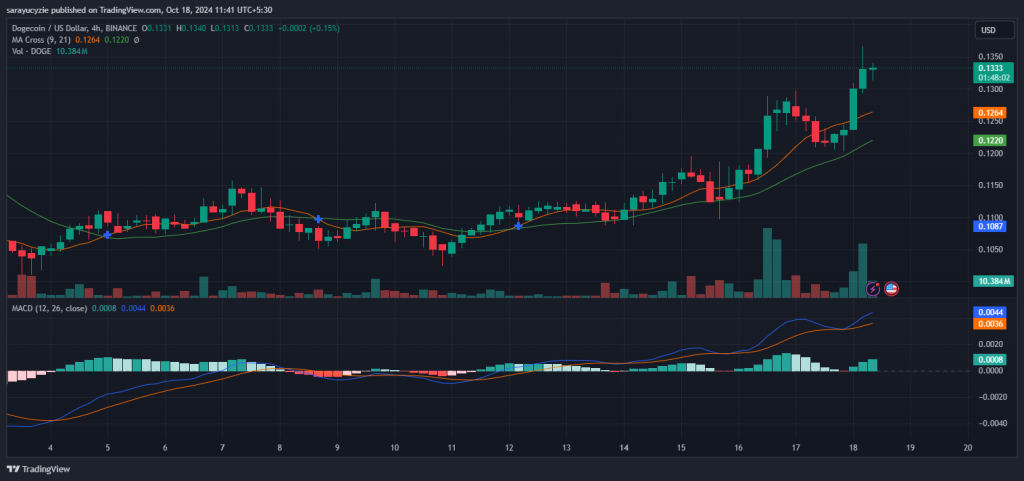Click the blue MA cross marker before date 9

coord(318,218)
